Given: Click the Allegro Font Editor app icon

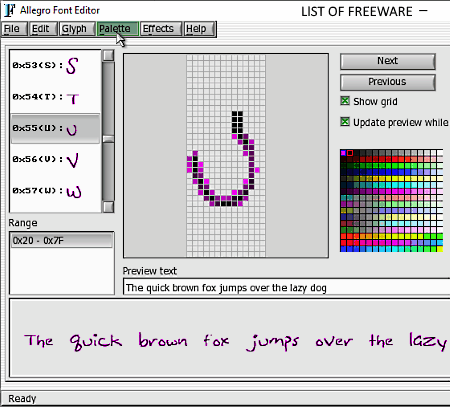Looking at the screenshot, I should coord(9,10).
